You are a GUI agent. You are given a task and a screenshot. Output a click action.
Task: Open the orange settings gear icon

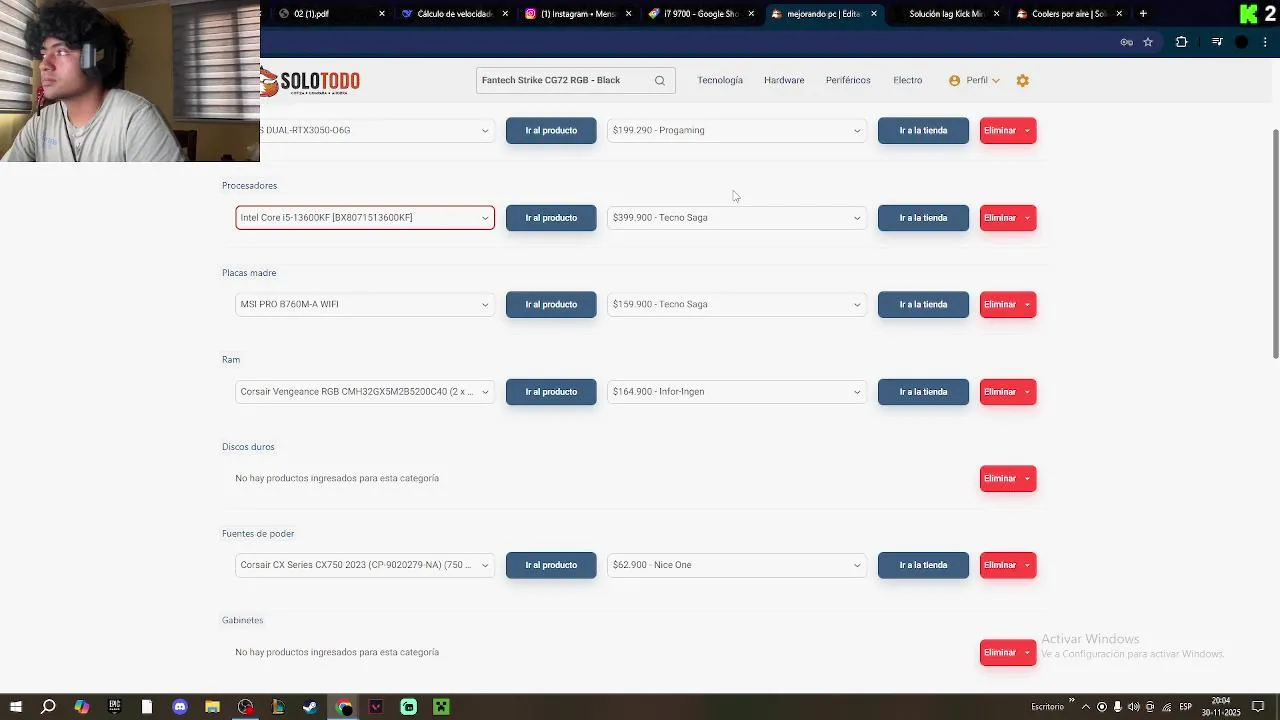1022,81
